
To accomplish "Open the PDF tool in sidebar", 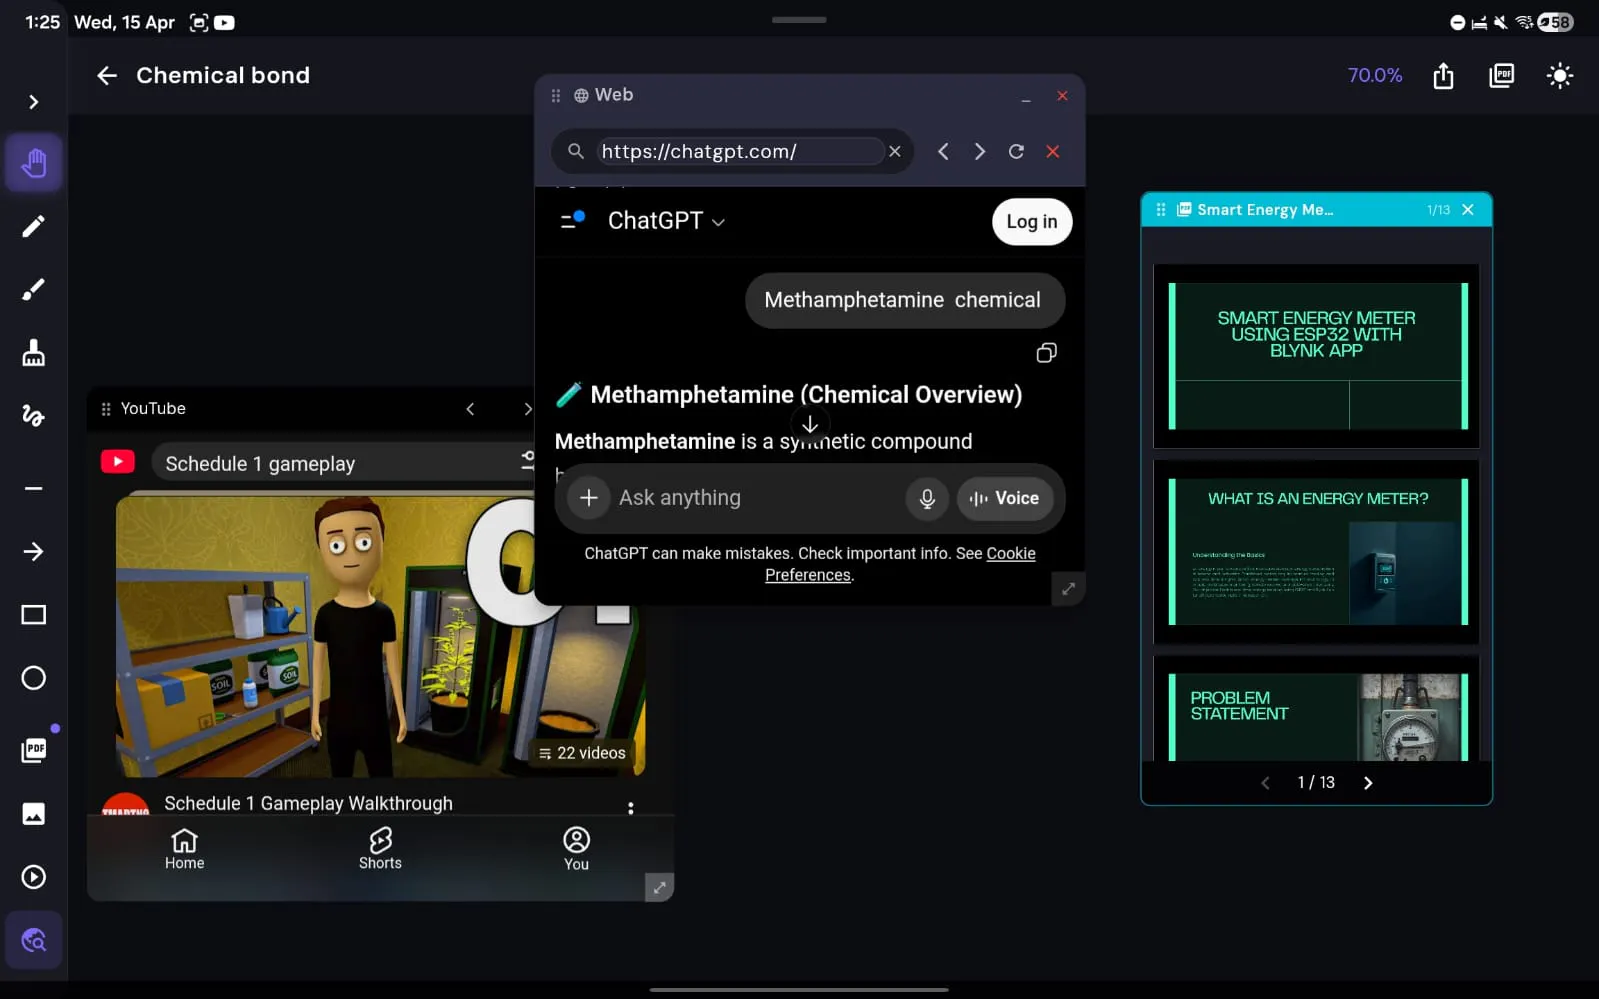I will point(34,750).
